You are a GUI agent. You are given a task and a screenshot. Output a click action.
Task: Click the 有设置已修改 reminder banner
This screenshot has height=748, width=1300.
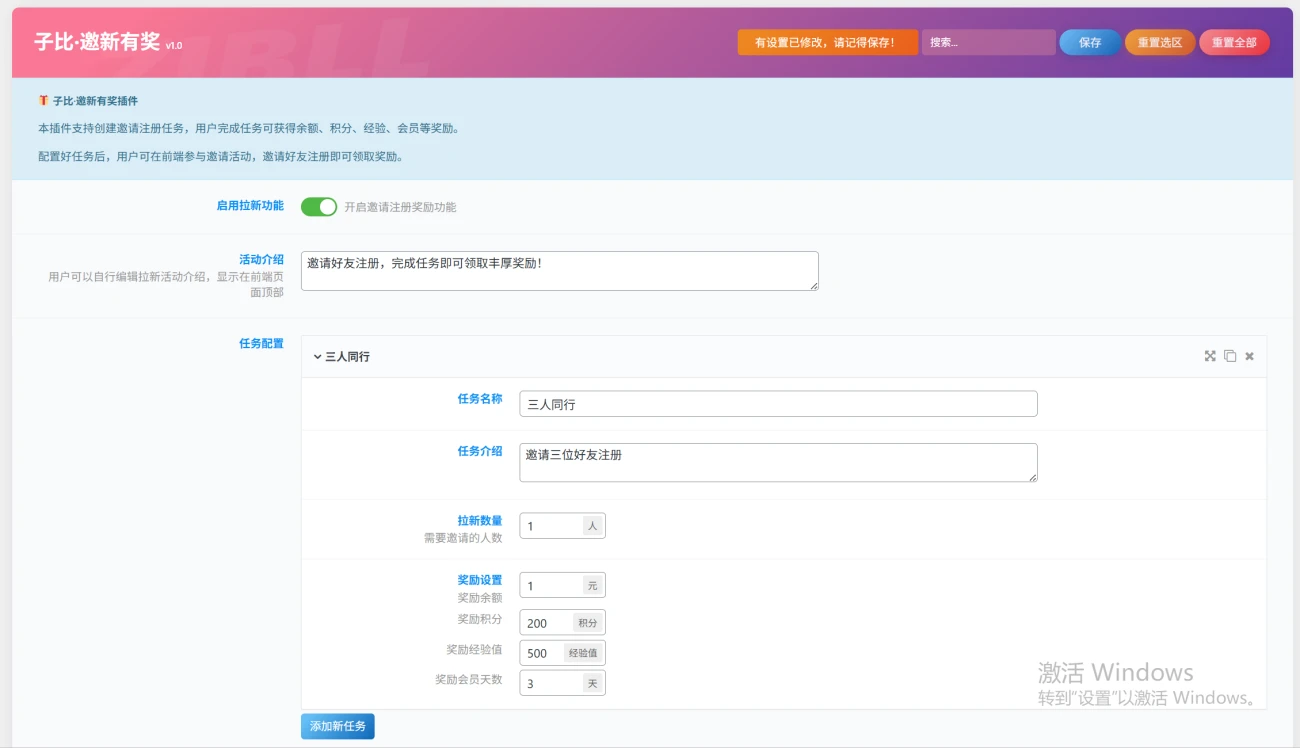[x=826, y=42]
